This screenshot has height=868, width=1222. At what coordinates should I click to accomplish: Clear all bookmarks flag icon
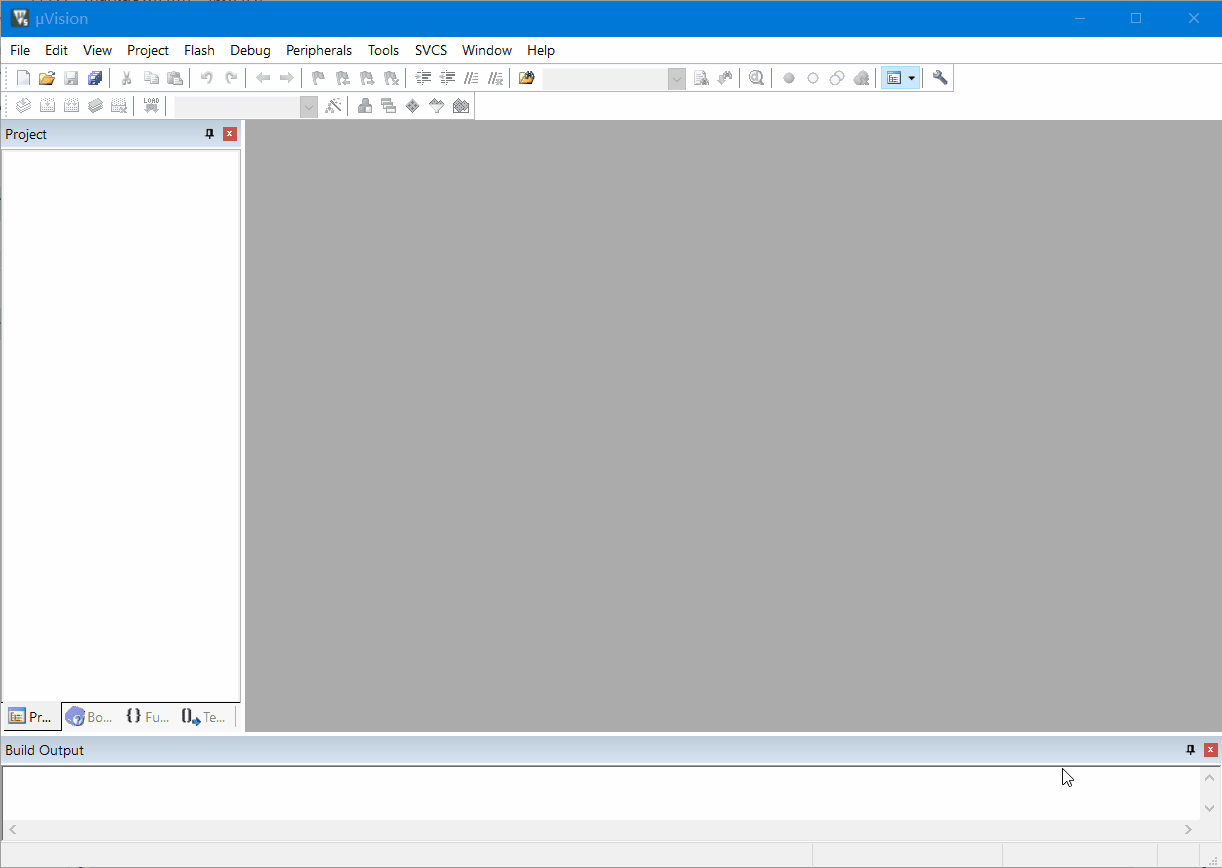(391, 78)
